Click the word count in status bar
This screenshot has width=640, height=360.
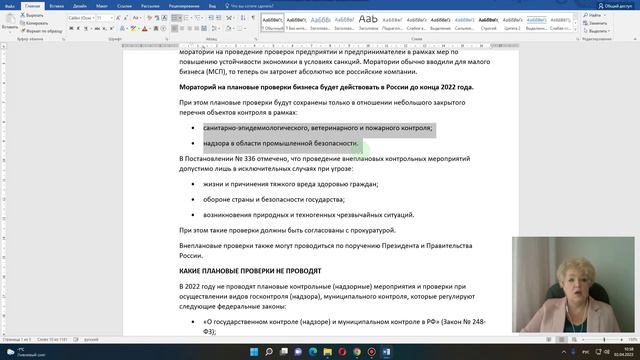click(52, 339)
